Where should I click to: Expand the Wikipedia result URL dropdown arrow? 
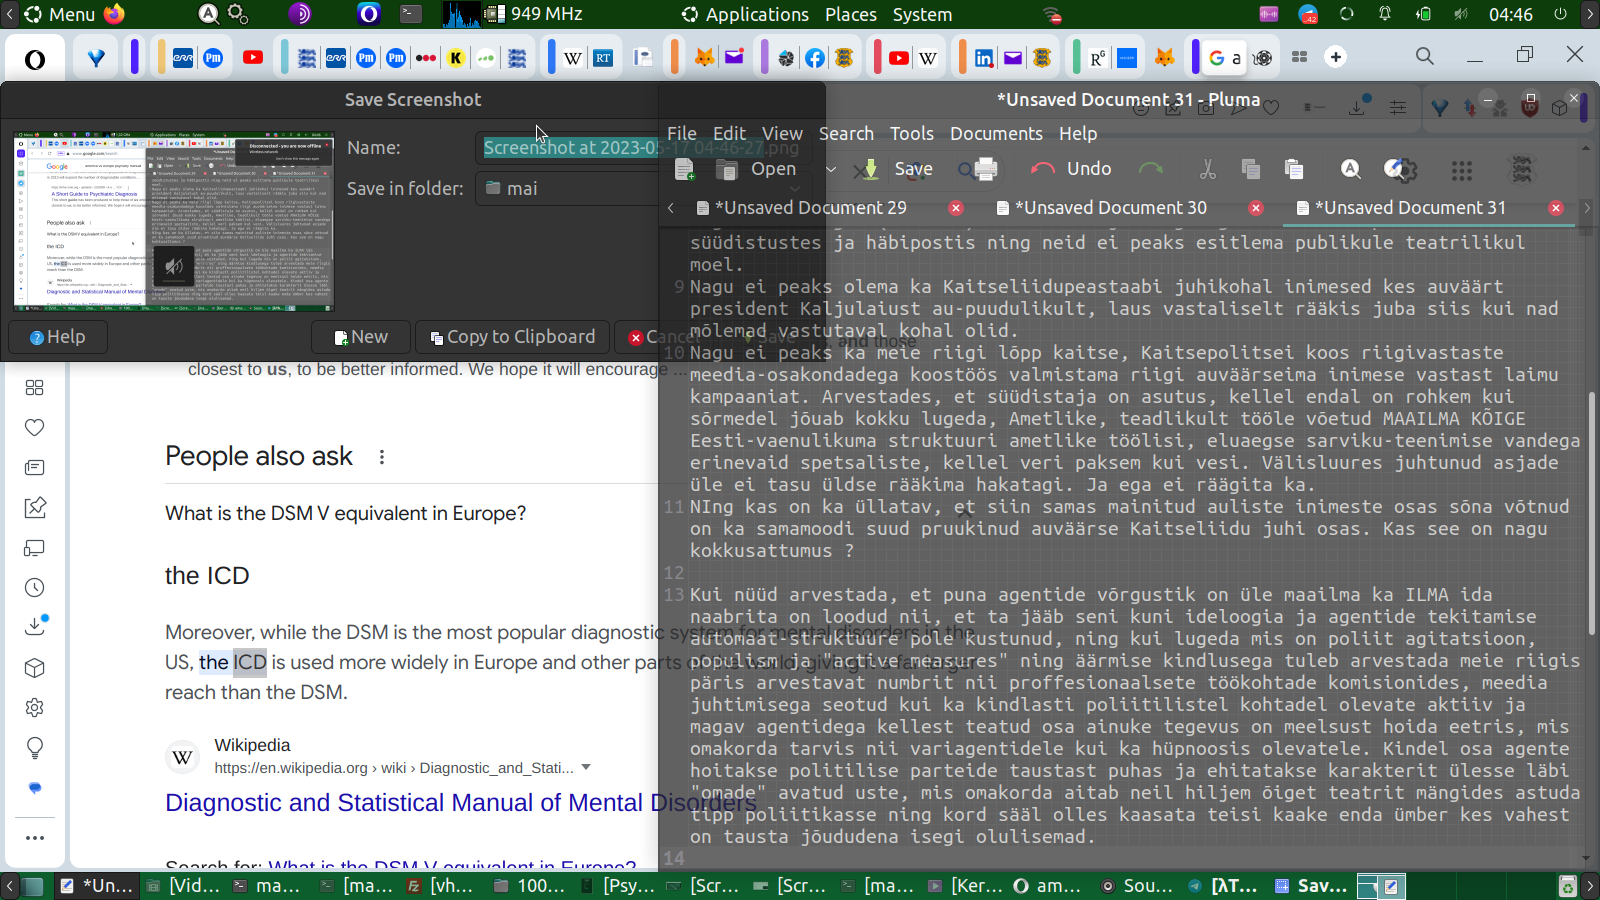pyautogui.click(x=586, y=767)
